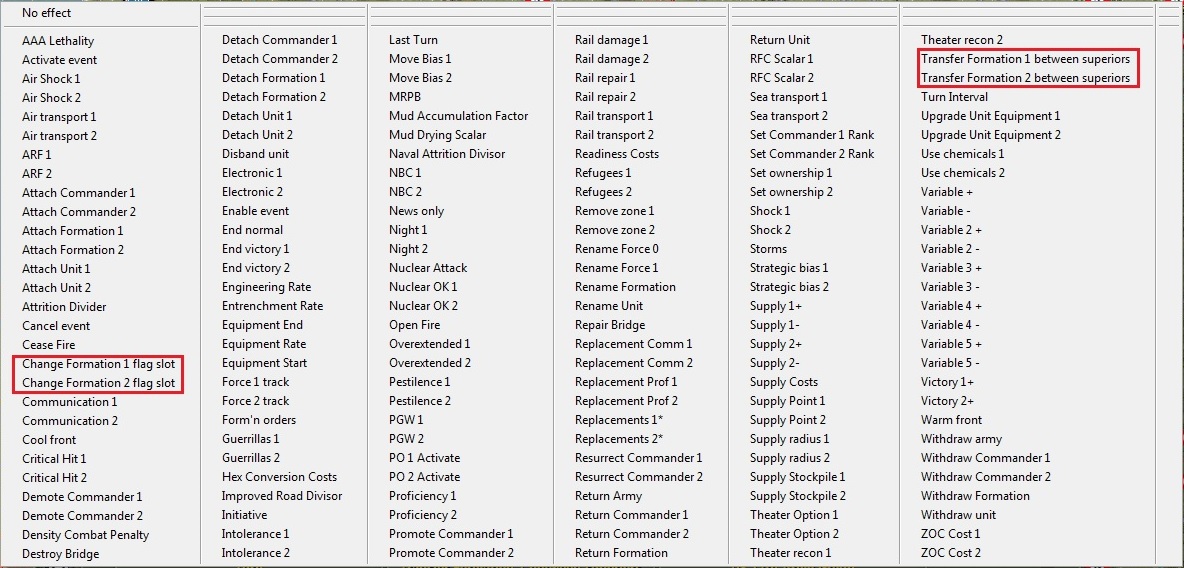Choose 'Transfer Formation 2 between superiors'

(x=1025, y=78)
